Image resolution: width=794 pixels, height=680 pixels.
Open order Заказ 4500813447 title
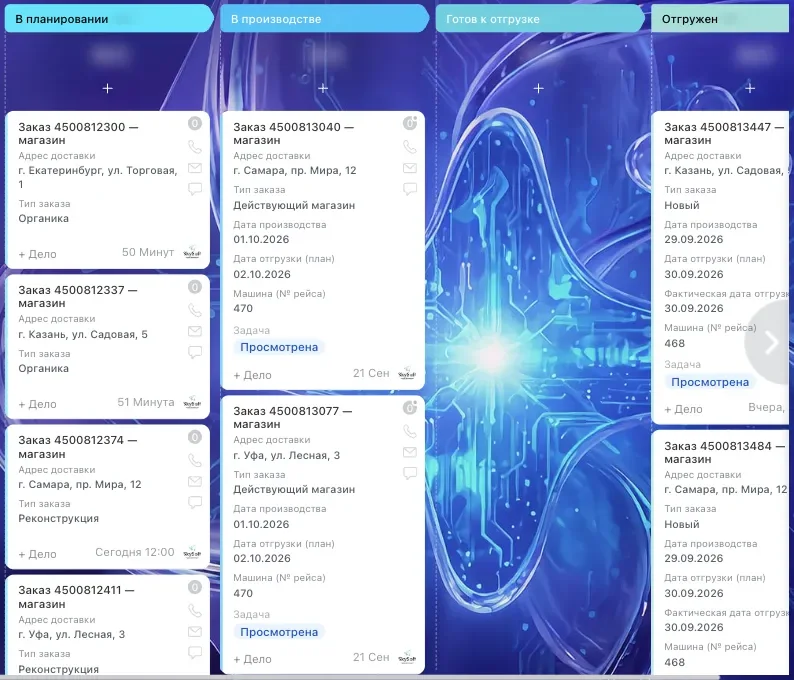click(x=724, y=133)
